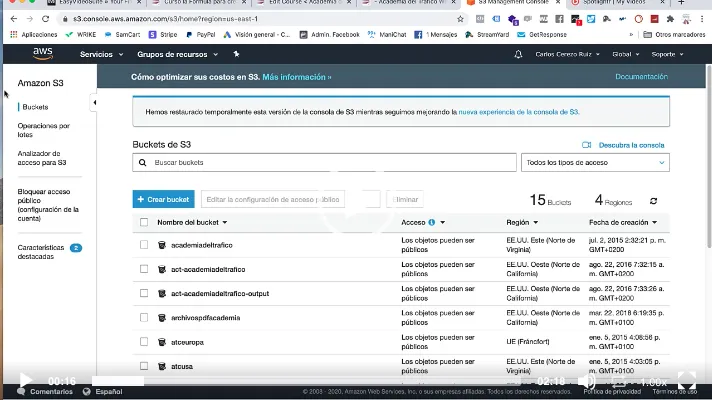This screenshot has width=712, height=400.
Task: Change the 1.00x playback speed
Action: [x=653, y=382]
